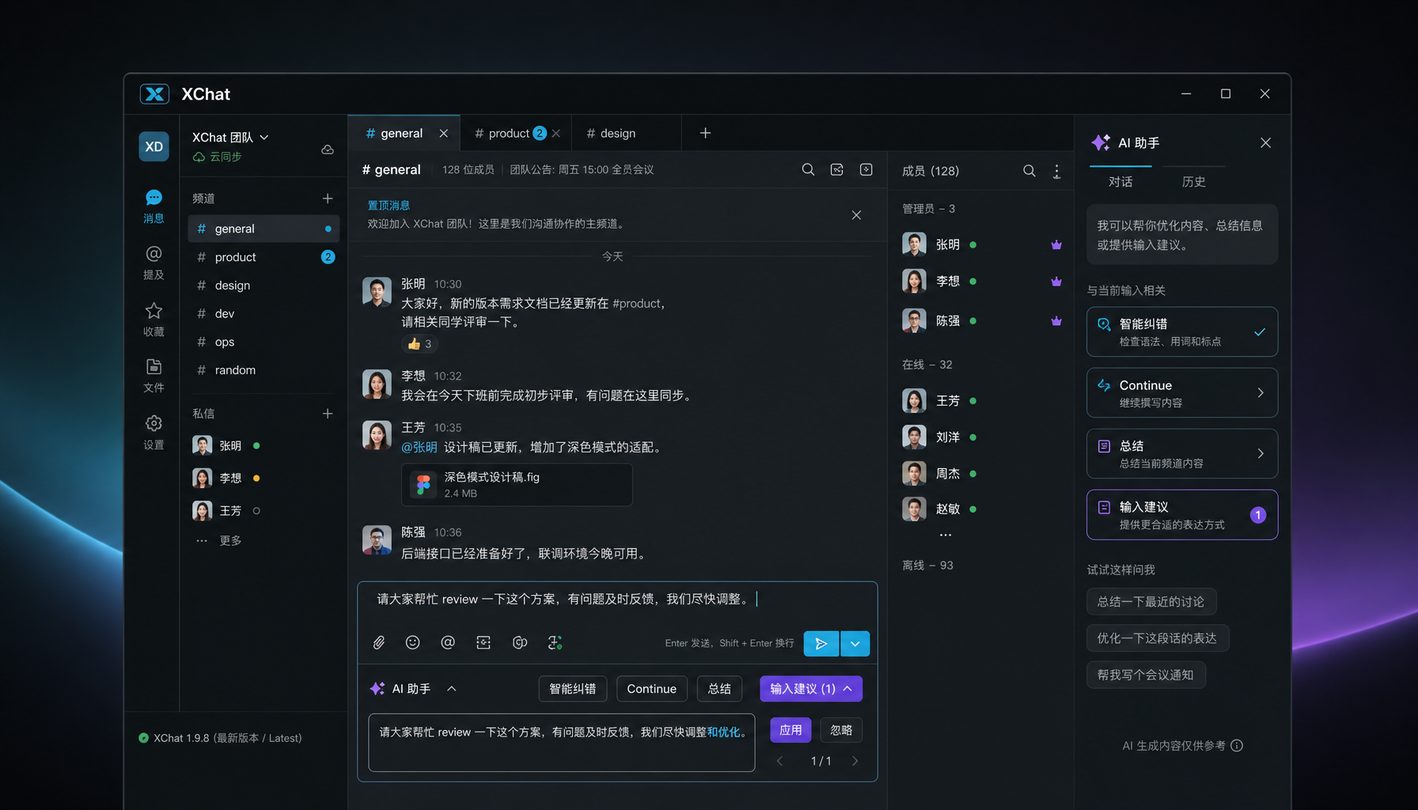
Task: Open the 收藏 favorites view
Action: click(x=154, y=319)
